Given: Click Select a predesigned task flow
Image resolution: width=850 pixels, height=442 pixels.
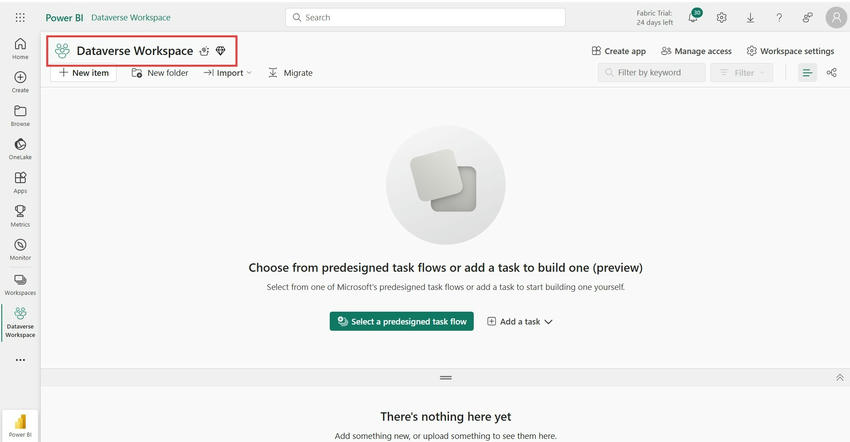Looking at the screenshot, I should pyautogui.click(x=402, y=322).
